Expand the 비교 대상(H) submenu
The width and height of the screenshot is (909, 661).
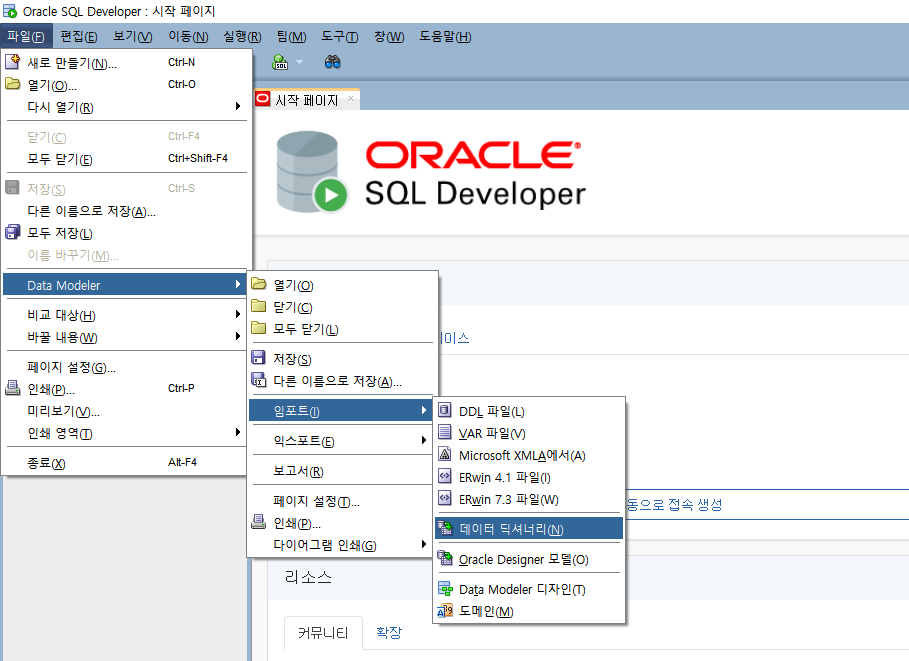pos(238,314)
